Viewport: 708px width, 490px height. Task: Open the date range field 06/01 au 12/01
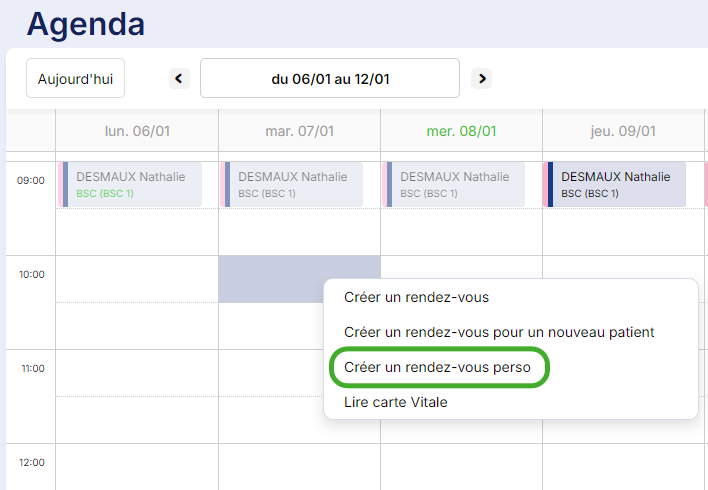tap(329, 78)
